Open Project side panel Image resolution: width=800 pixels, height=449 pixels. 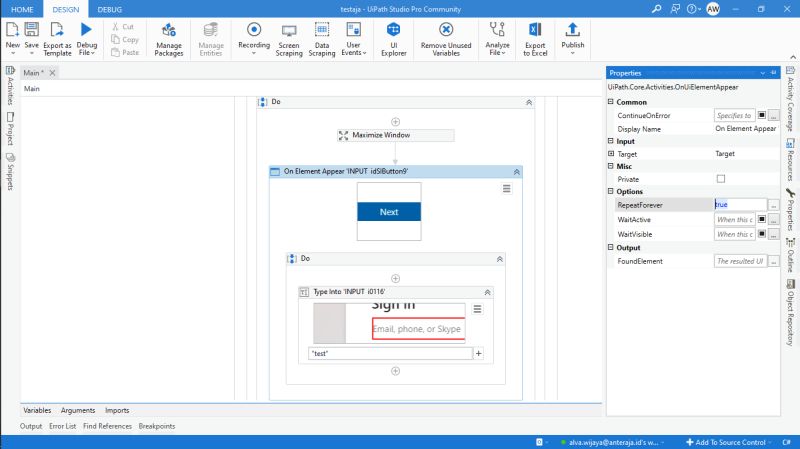[10, 129]
